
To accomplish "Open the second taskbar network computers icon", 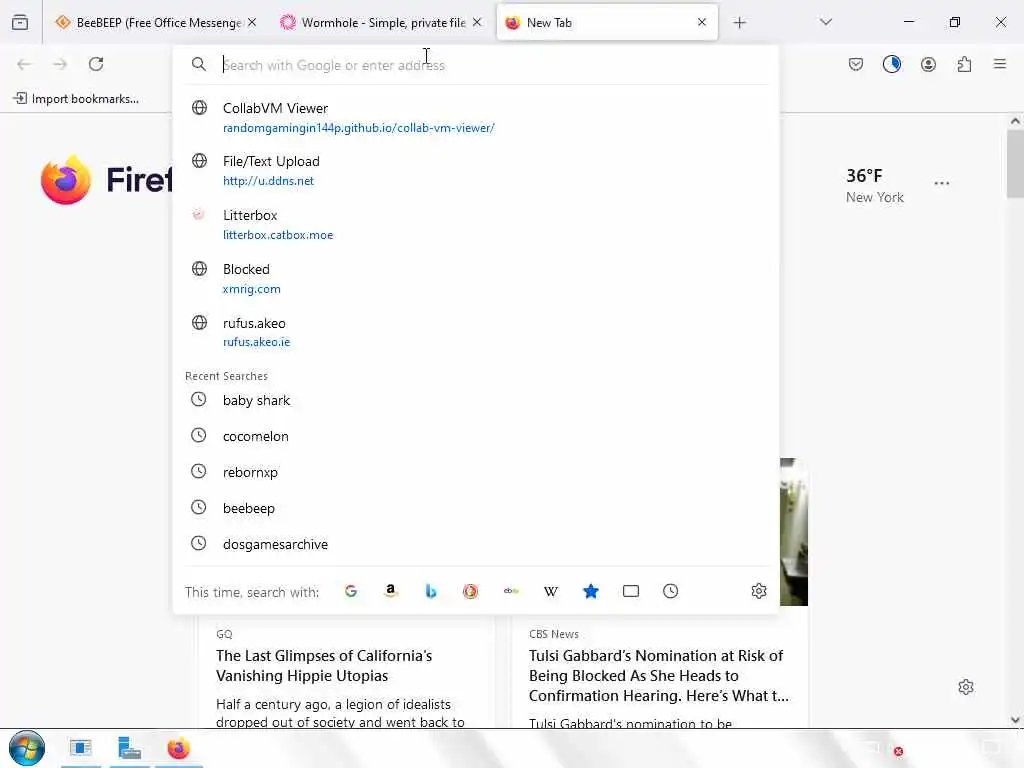I will point(129,748).
